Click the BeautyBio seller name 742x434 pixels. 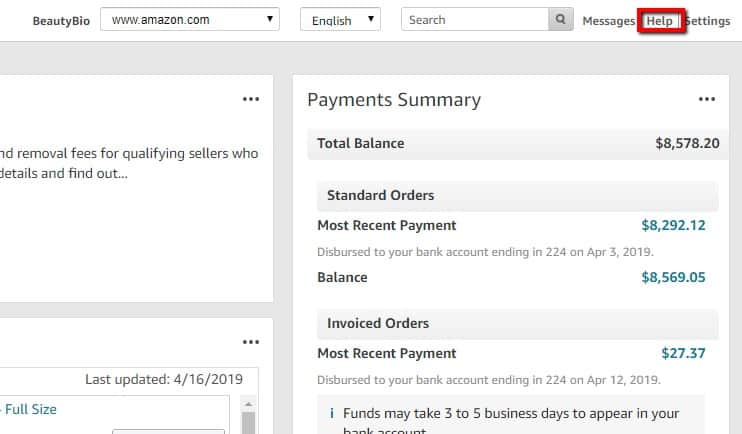tap(61, 21)
